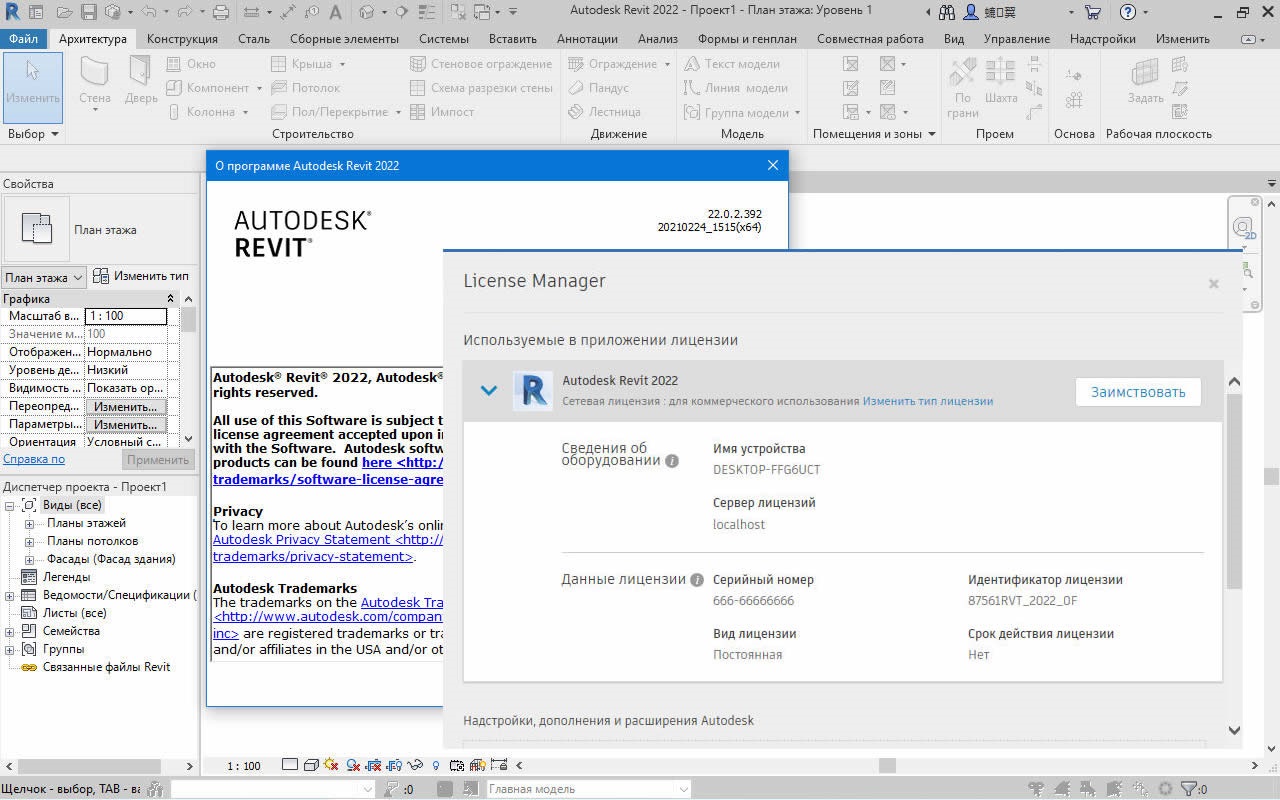Click the Help question mark icon

point(1128,12)
